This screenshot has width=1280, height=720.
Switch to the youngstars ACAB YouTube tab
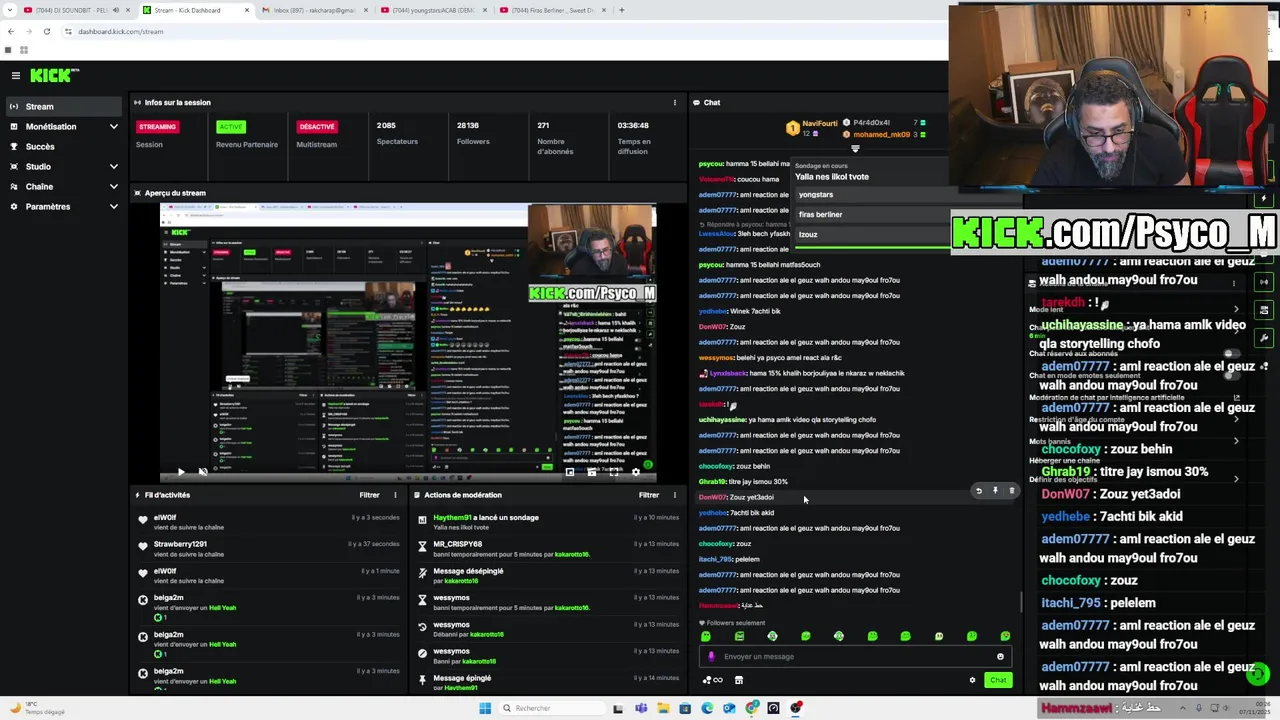click(x=433, y=10)
